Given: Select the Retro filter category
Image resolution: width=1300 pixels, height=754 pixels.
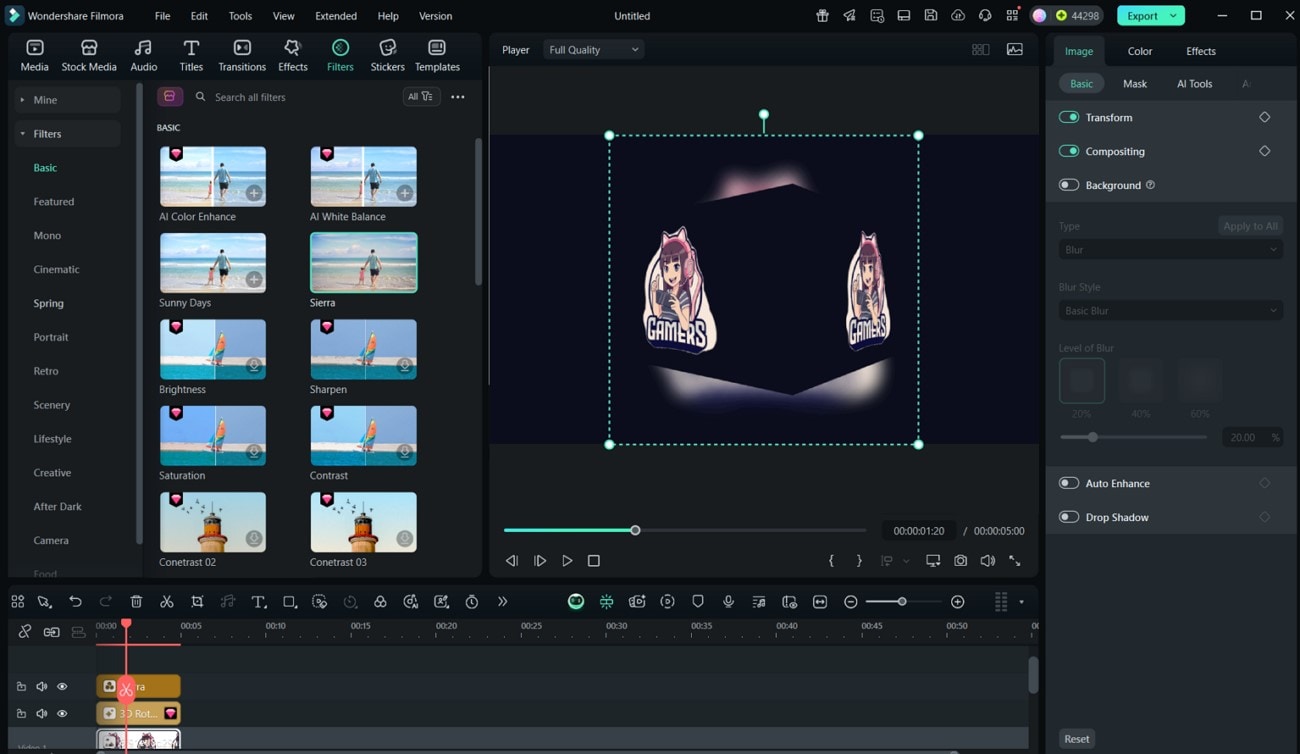Looking at the screenshot, I should click(x=46, y=371).
